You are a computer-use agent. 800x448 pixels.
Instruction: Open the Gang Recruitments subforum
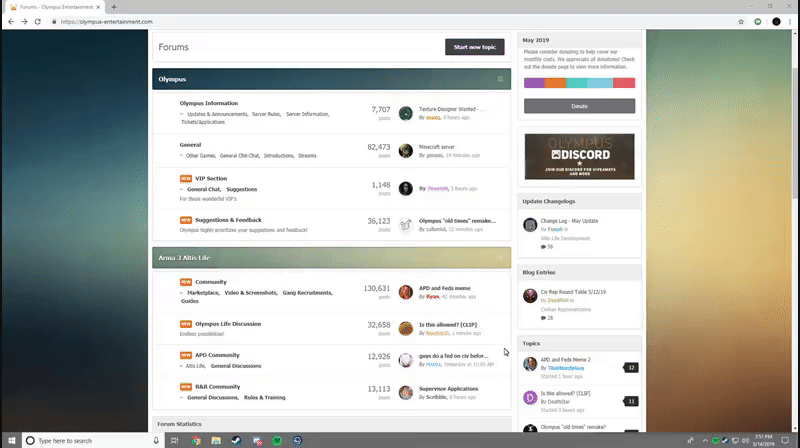pyautogui.click(x=307, y=293)
